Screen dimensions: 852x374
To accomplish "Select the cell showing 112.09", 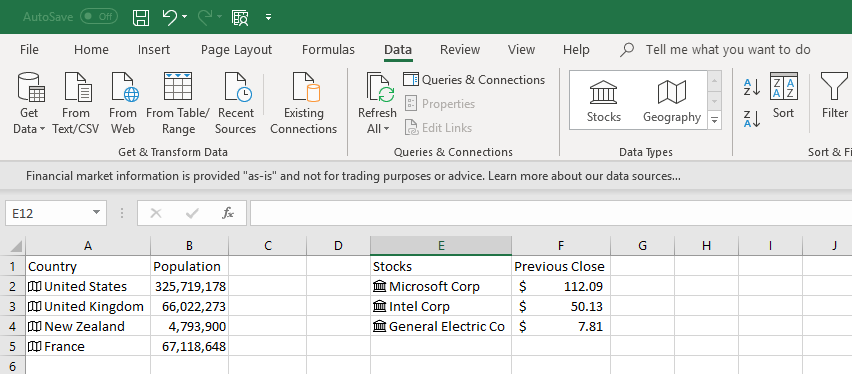I will point(561,286).
